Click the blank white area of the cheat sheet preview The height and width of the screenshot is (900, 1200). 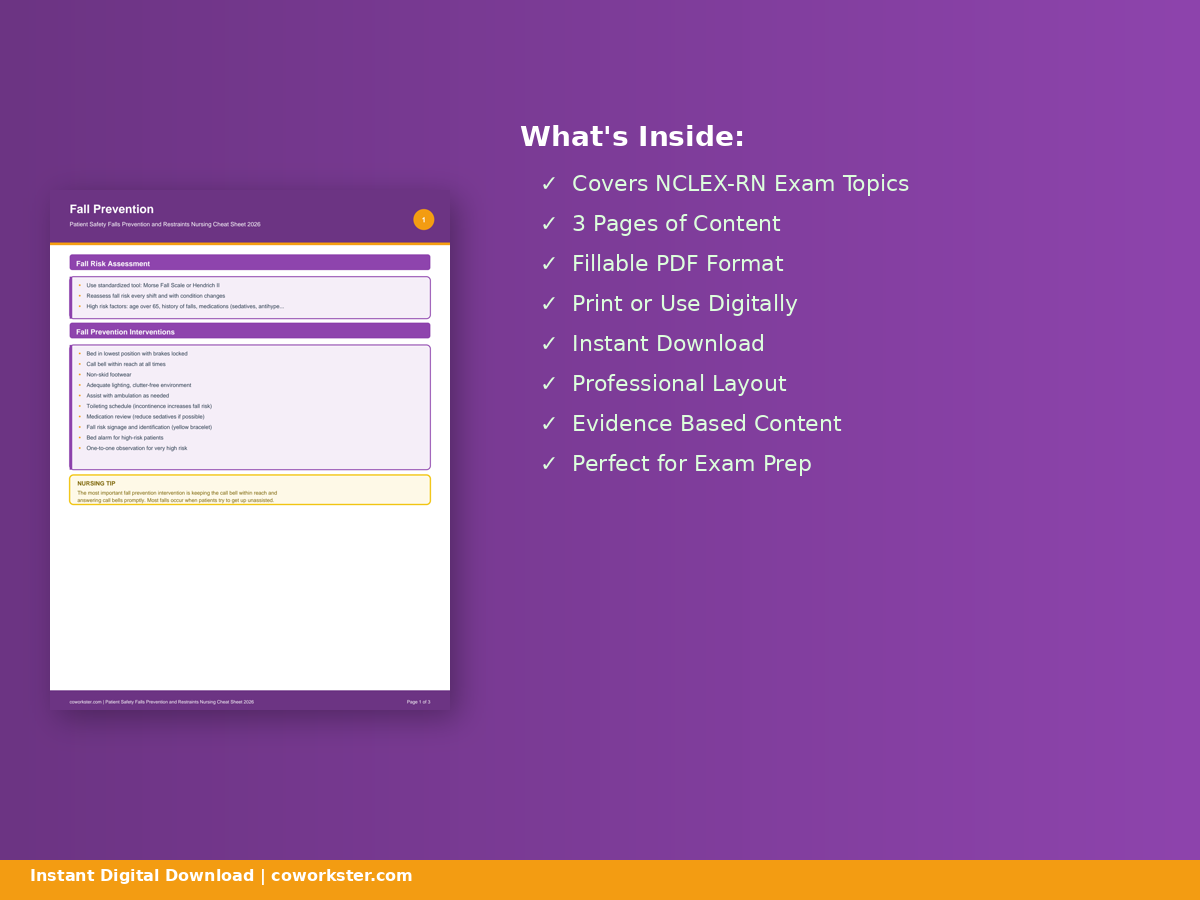(x=250, y=600)
